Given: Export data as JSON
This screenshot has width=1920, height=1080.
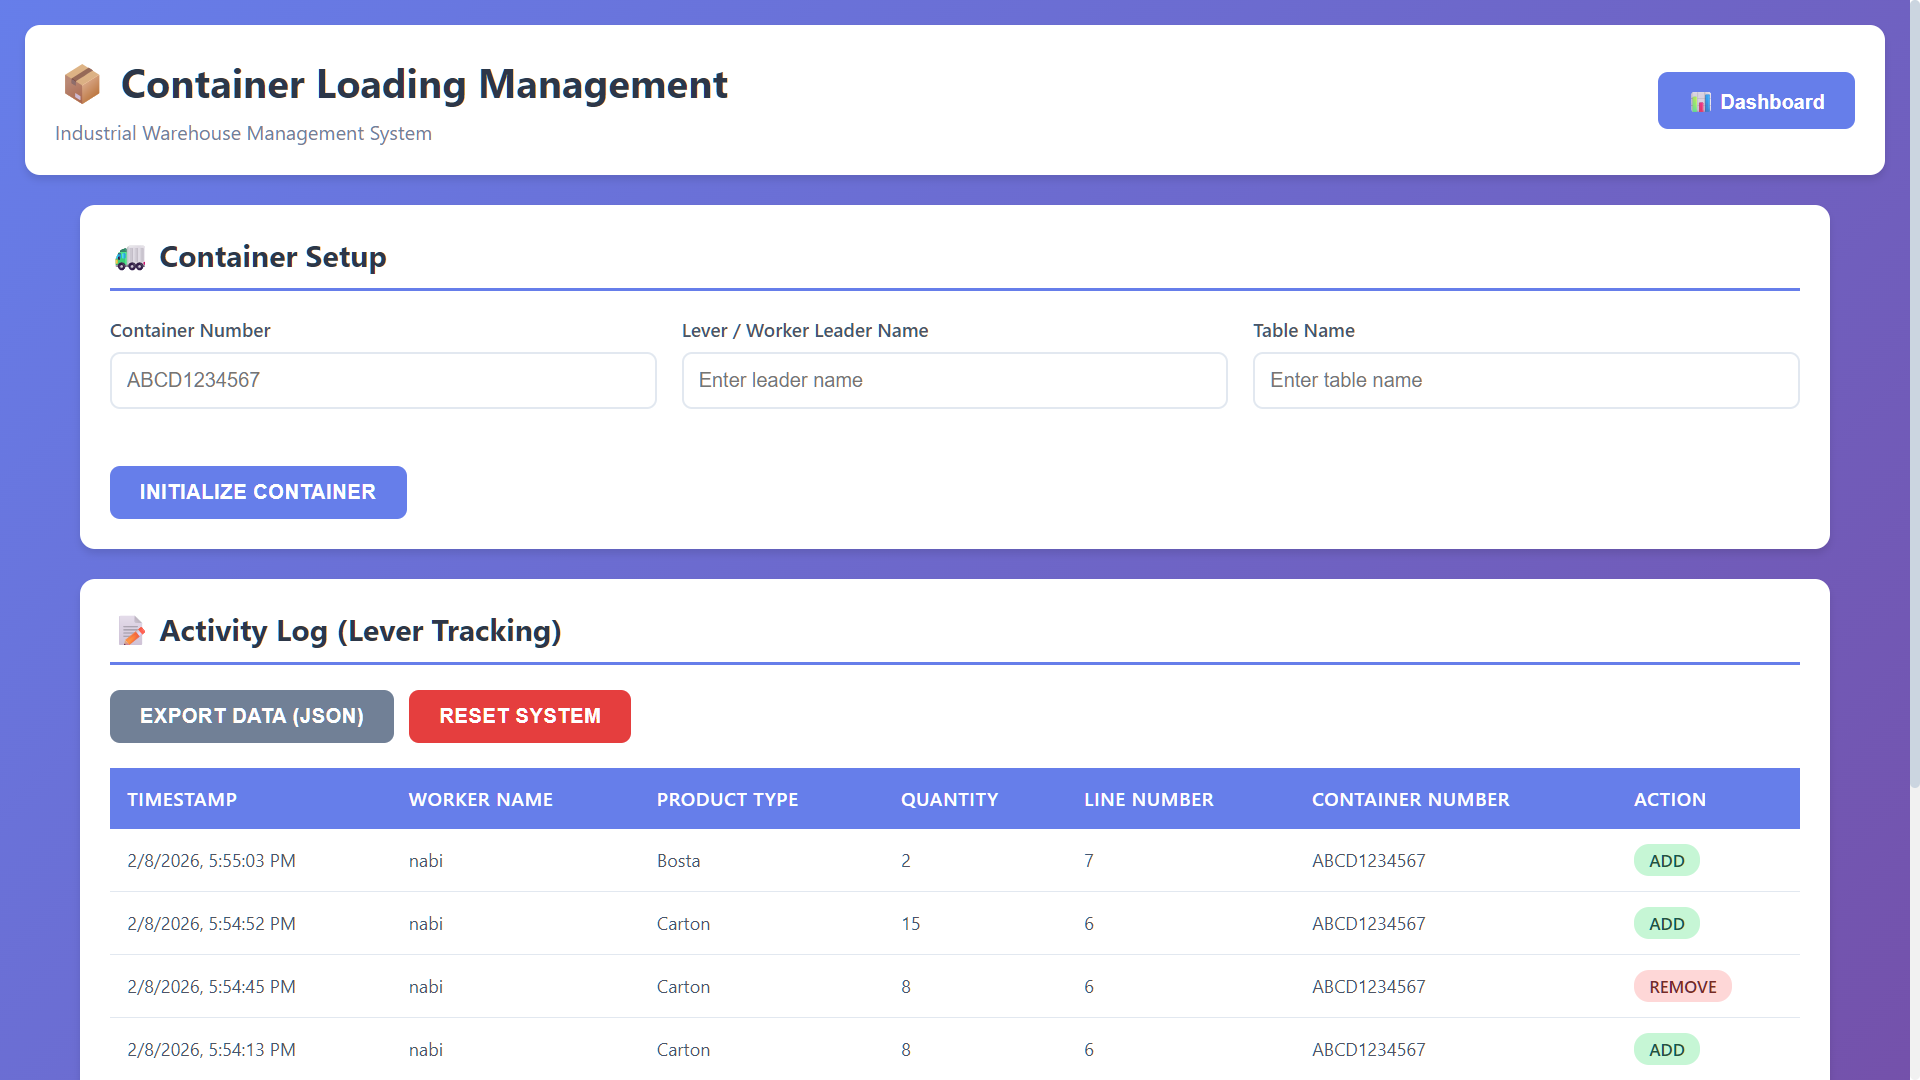Looking at the screenshot, I should coord(251,716).
